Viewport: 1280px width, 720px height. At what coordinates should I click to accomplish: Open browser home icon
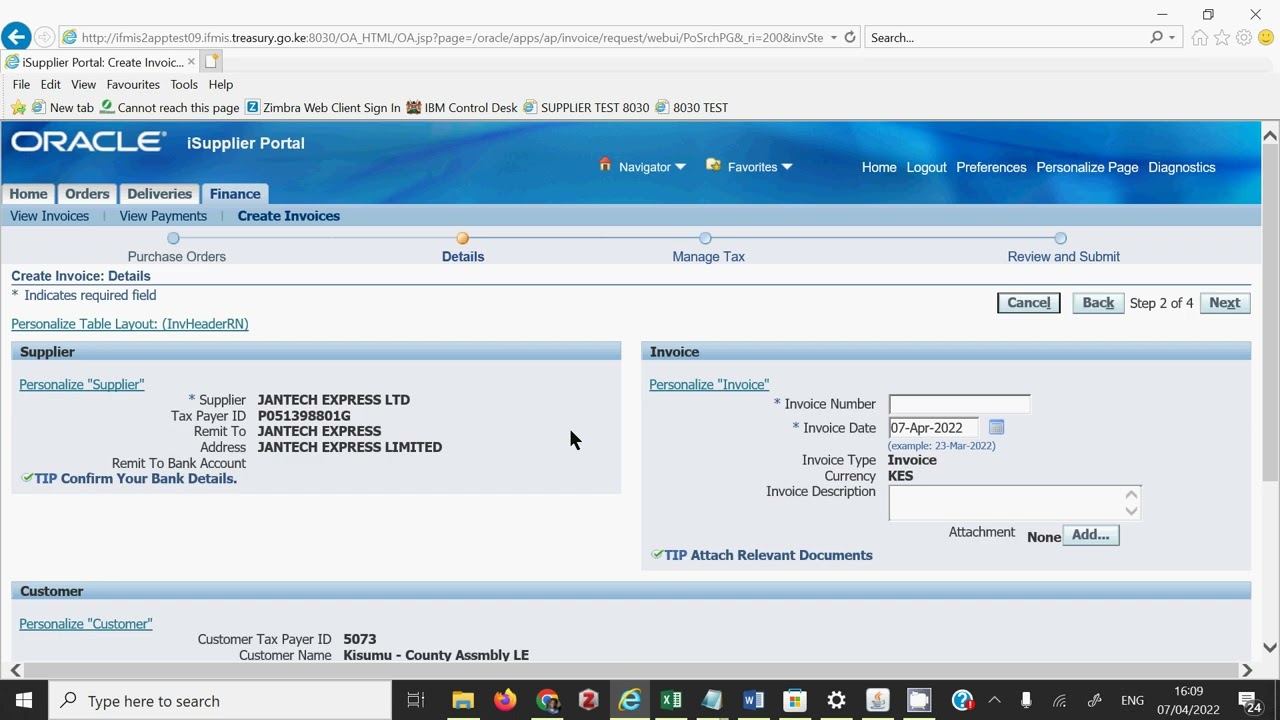(x=1200, y=38)
